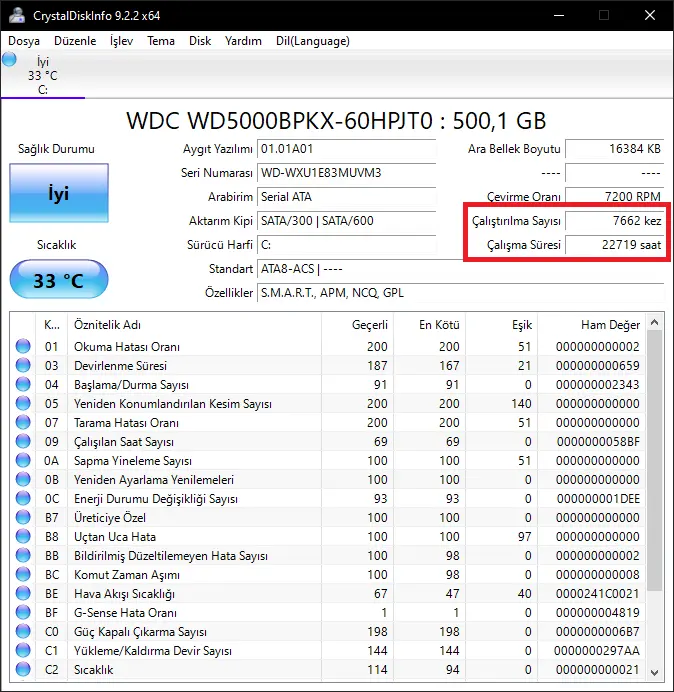Click the blue drive status orb in disk tab

click(9, 60)
